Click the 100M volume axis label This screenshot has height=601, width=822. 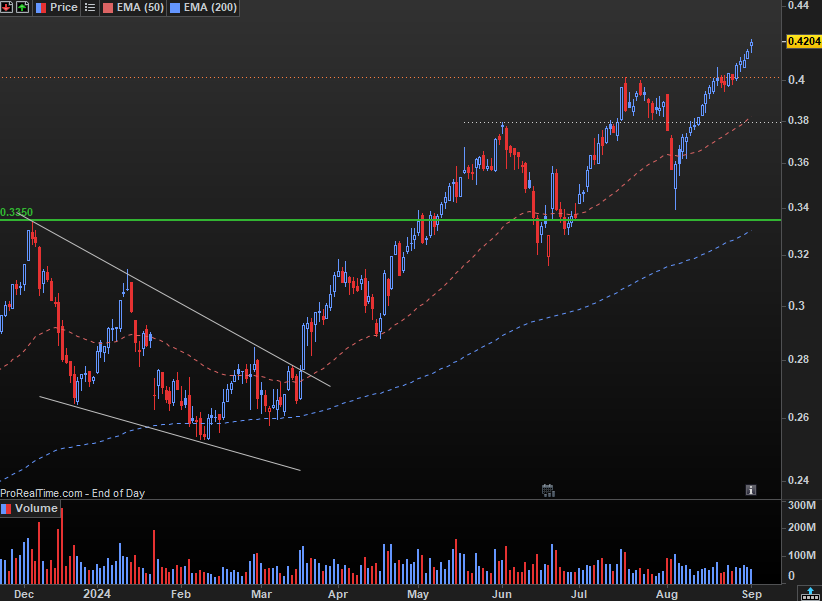(x=802, y=555)
